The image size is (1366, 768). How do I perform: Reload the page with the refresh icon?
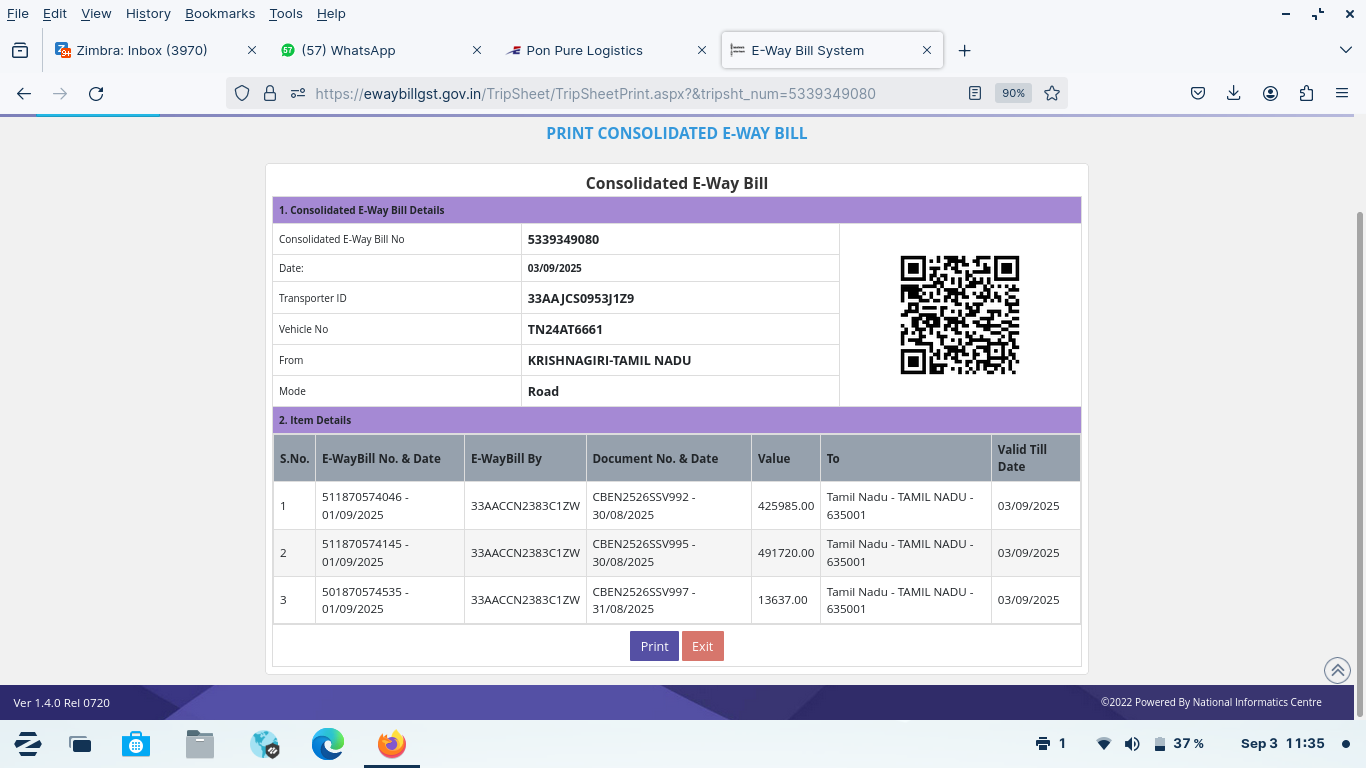[96, 93]
